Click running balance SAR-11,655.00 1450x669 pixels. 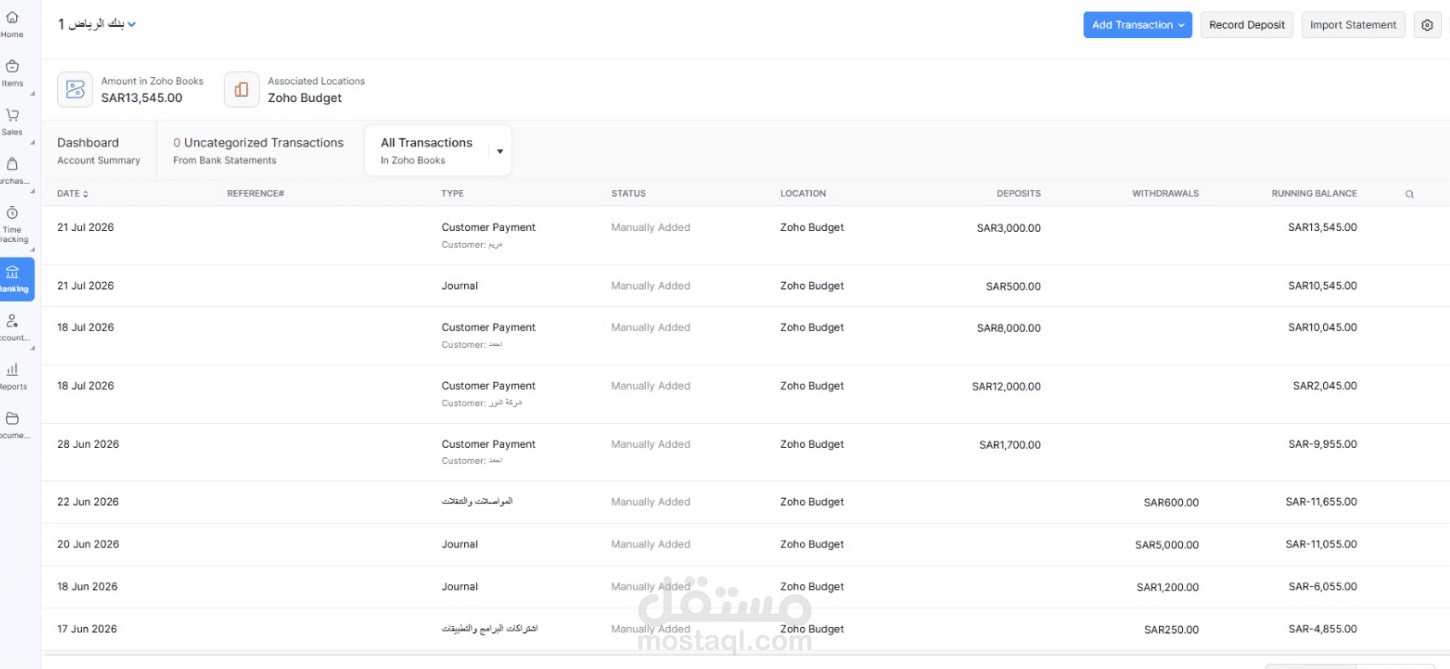pyautogui.click(x=1321, y=502)
